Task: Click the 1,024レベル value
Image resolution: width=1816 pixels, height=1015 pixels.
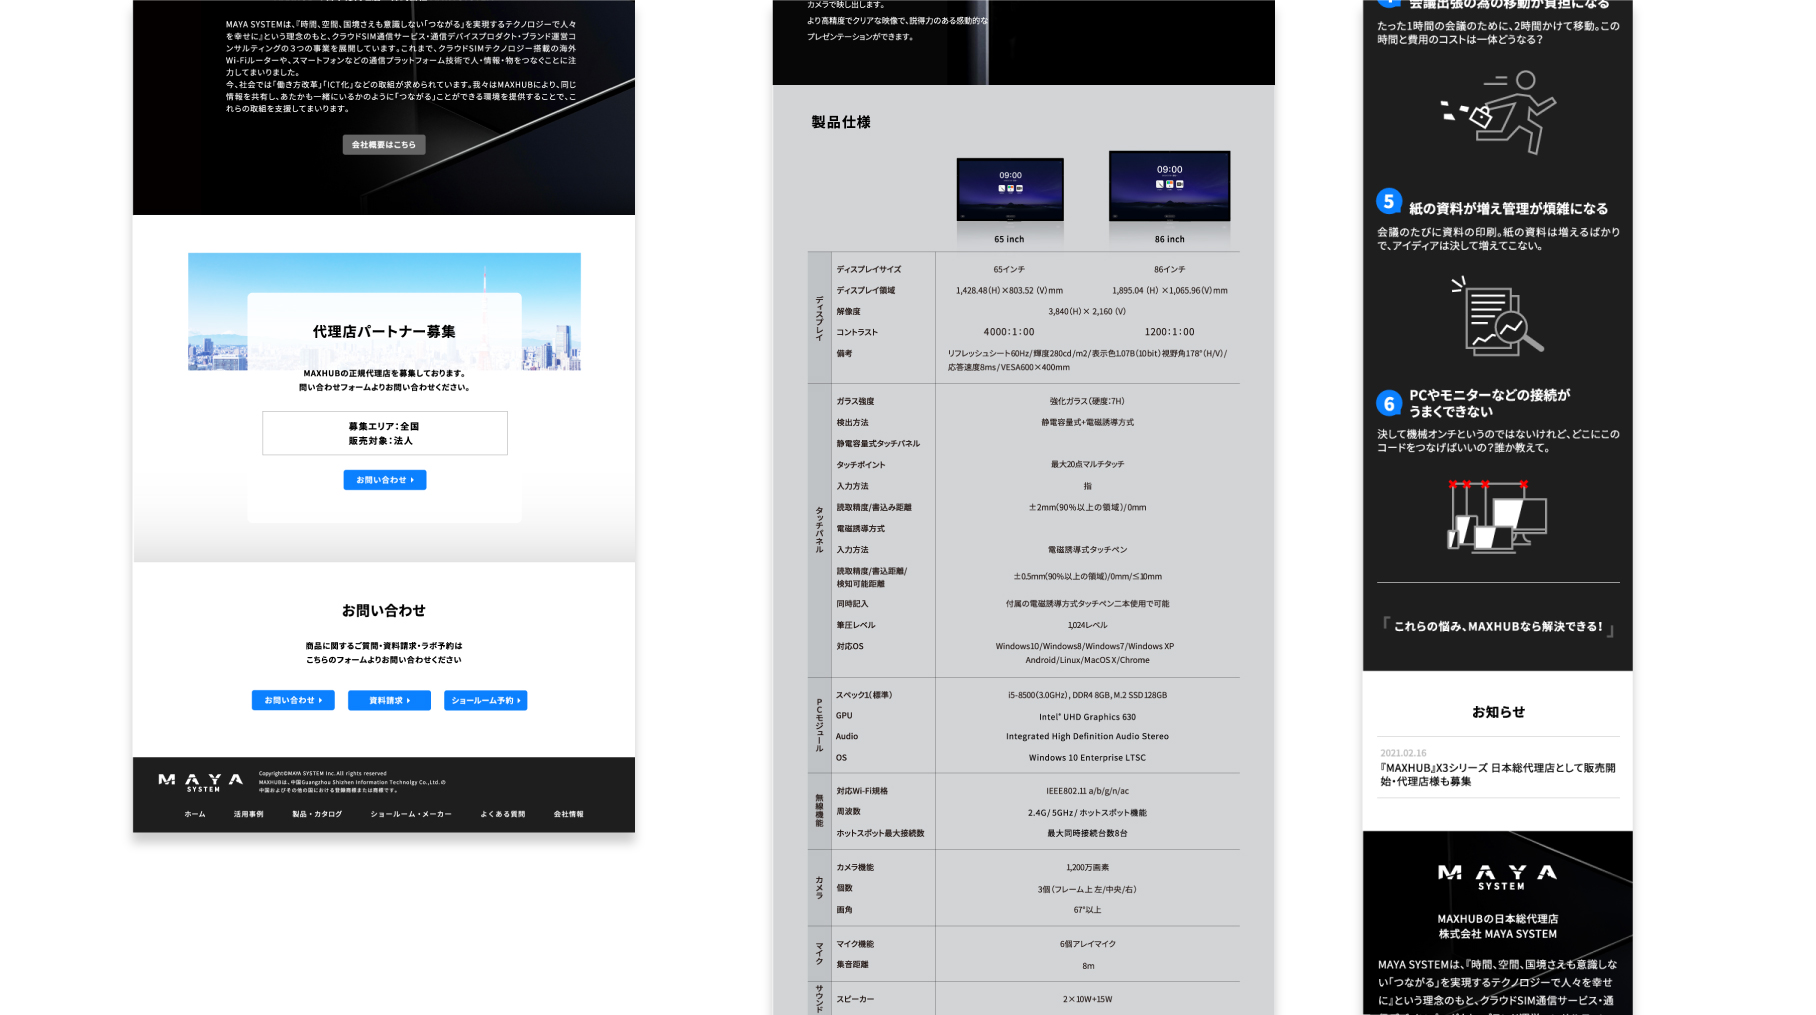Action: (x=1087, y=625)
